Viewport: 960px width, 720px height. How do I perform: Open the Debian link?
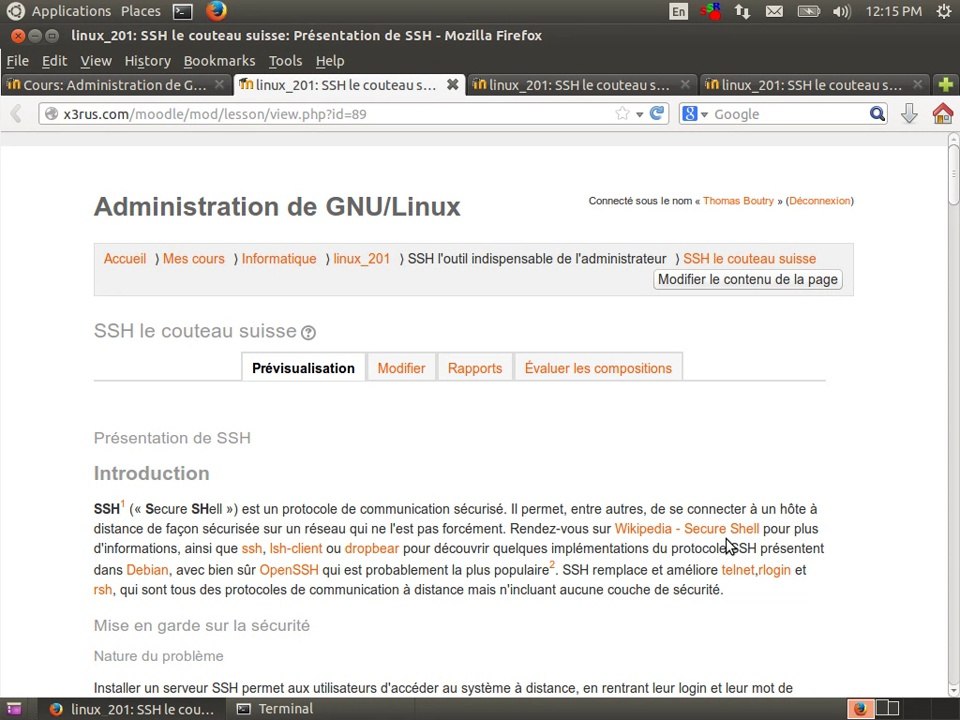[147, 569]
